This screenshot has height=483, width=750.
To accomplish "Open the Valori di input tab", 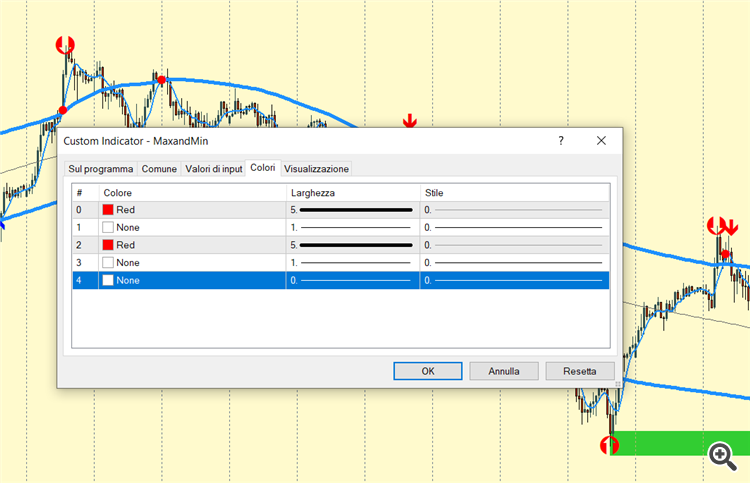I will coord(214,169).
